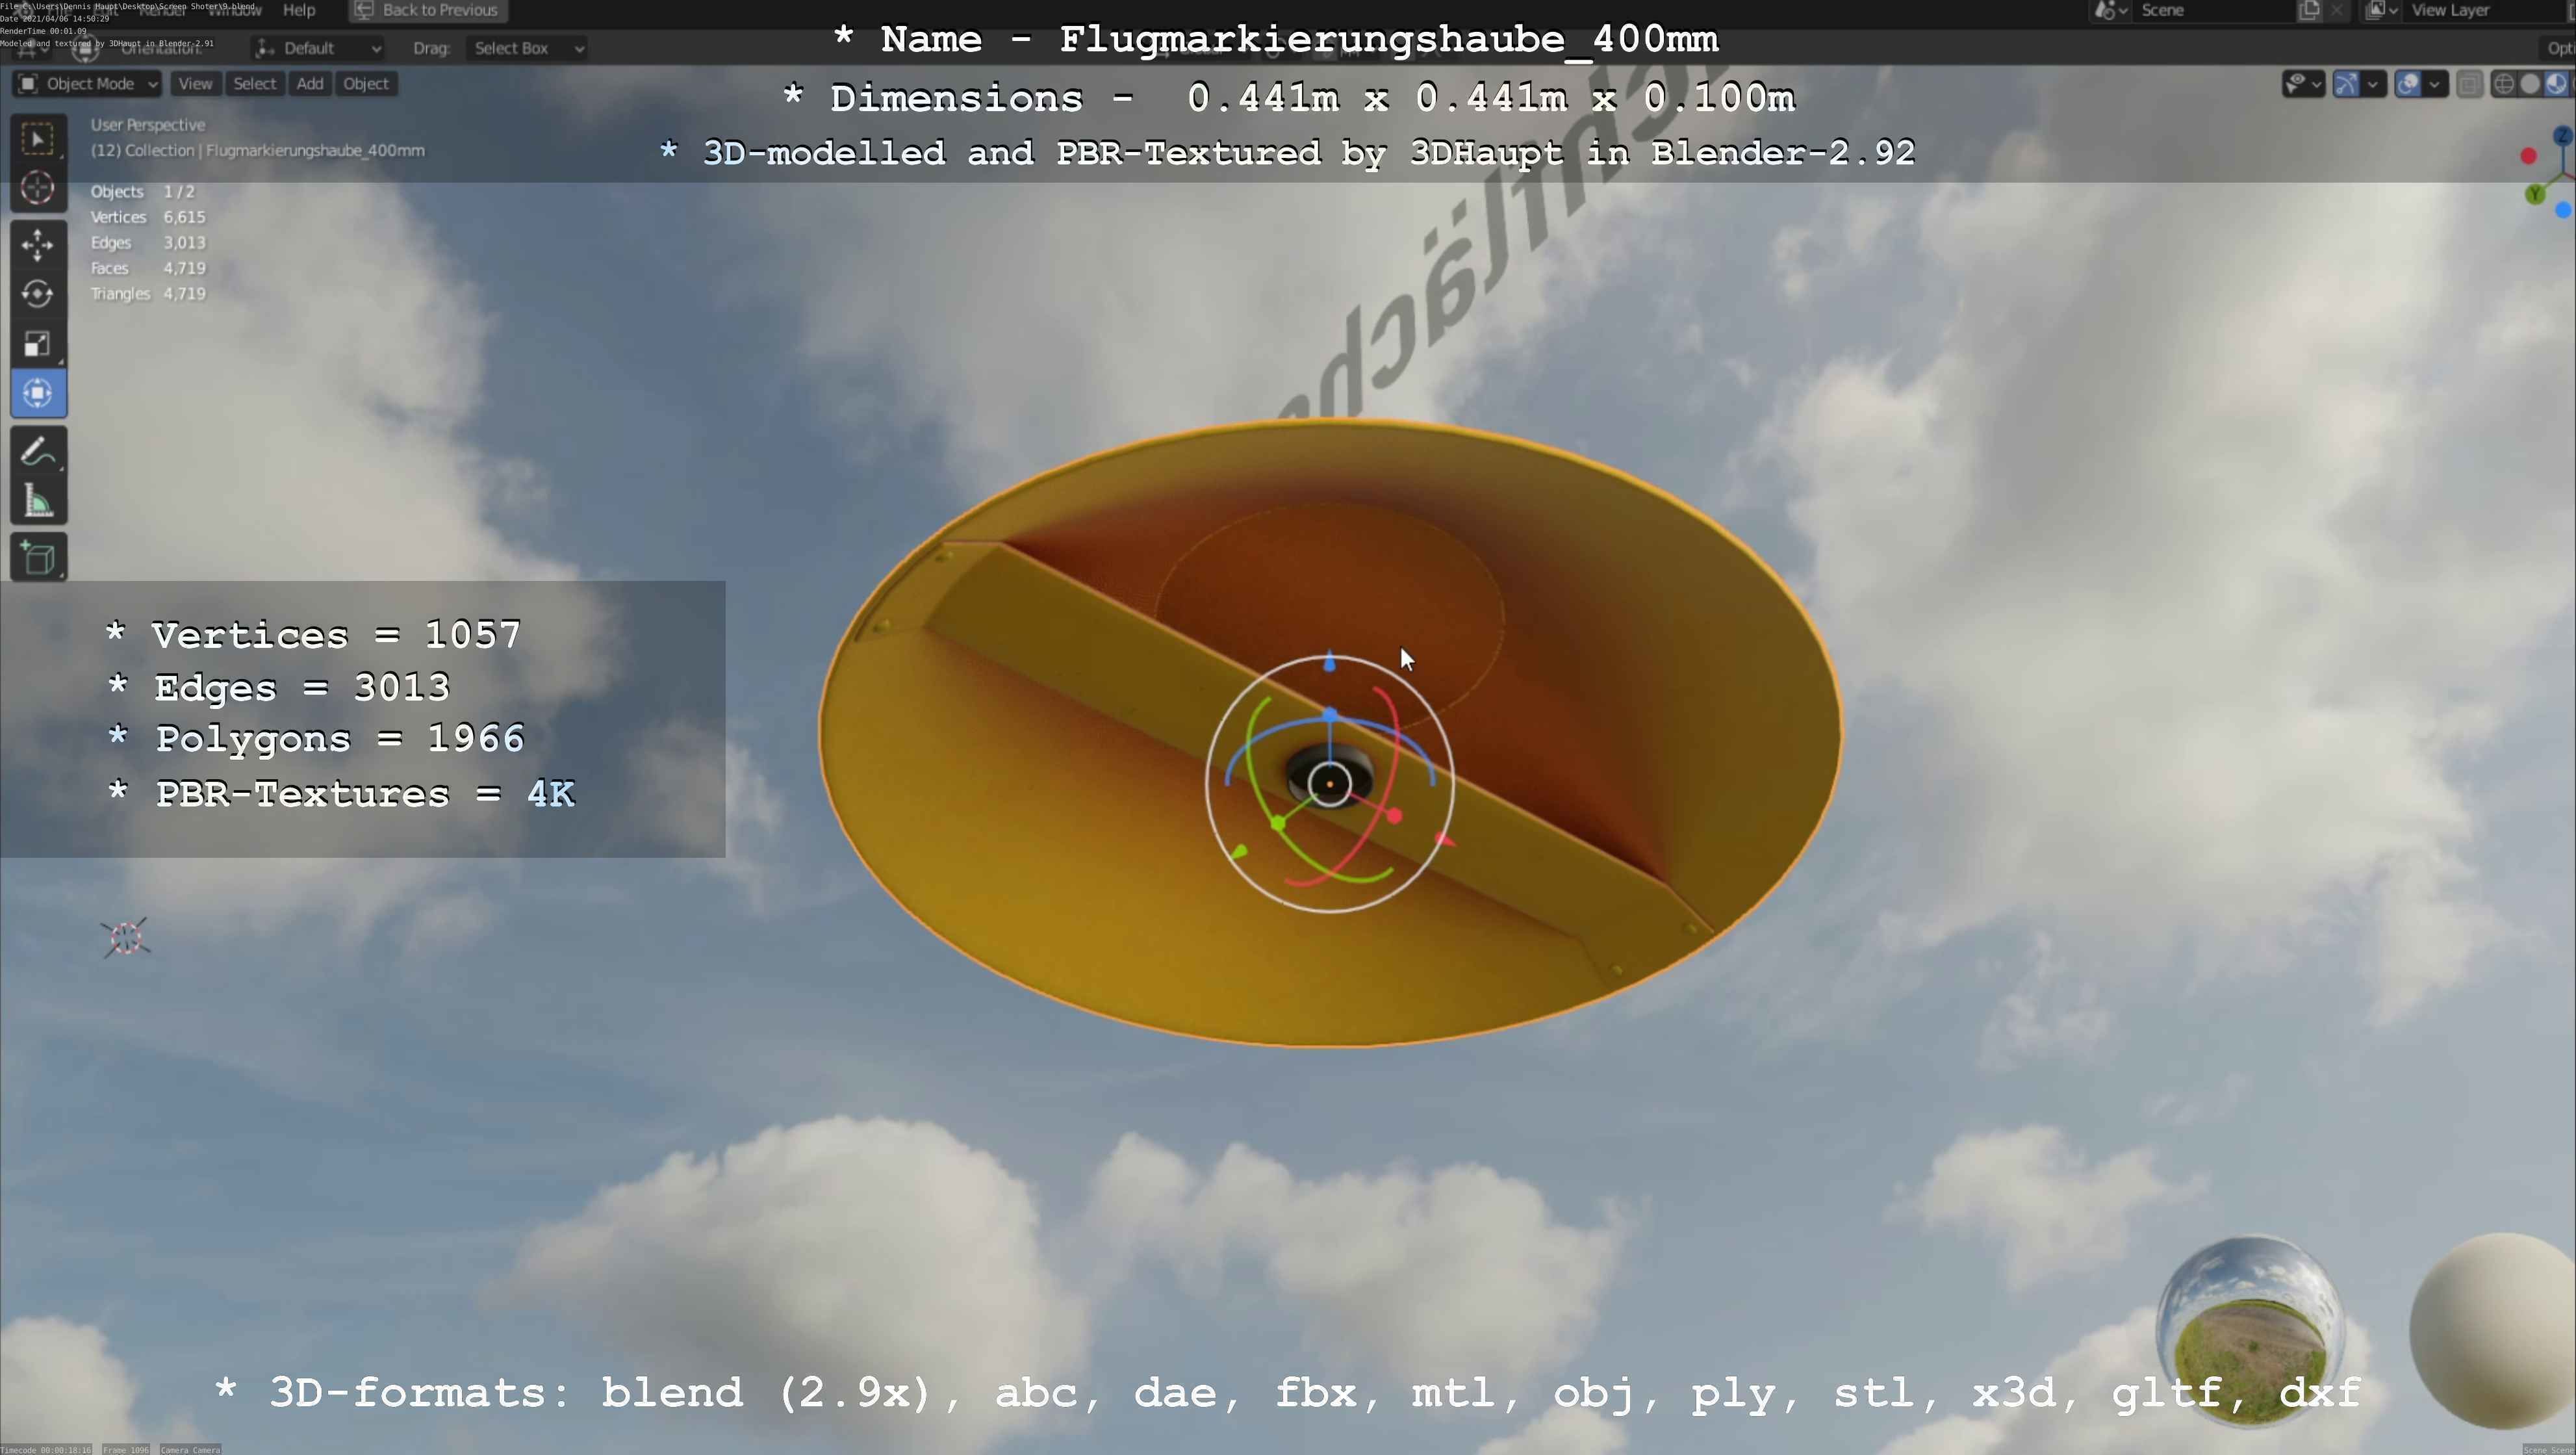This screenshot has height=1455, width=2576.
Task: Activate the Annotate pencil tool
Action: [38, 451]
